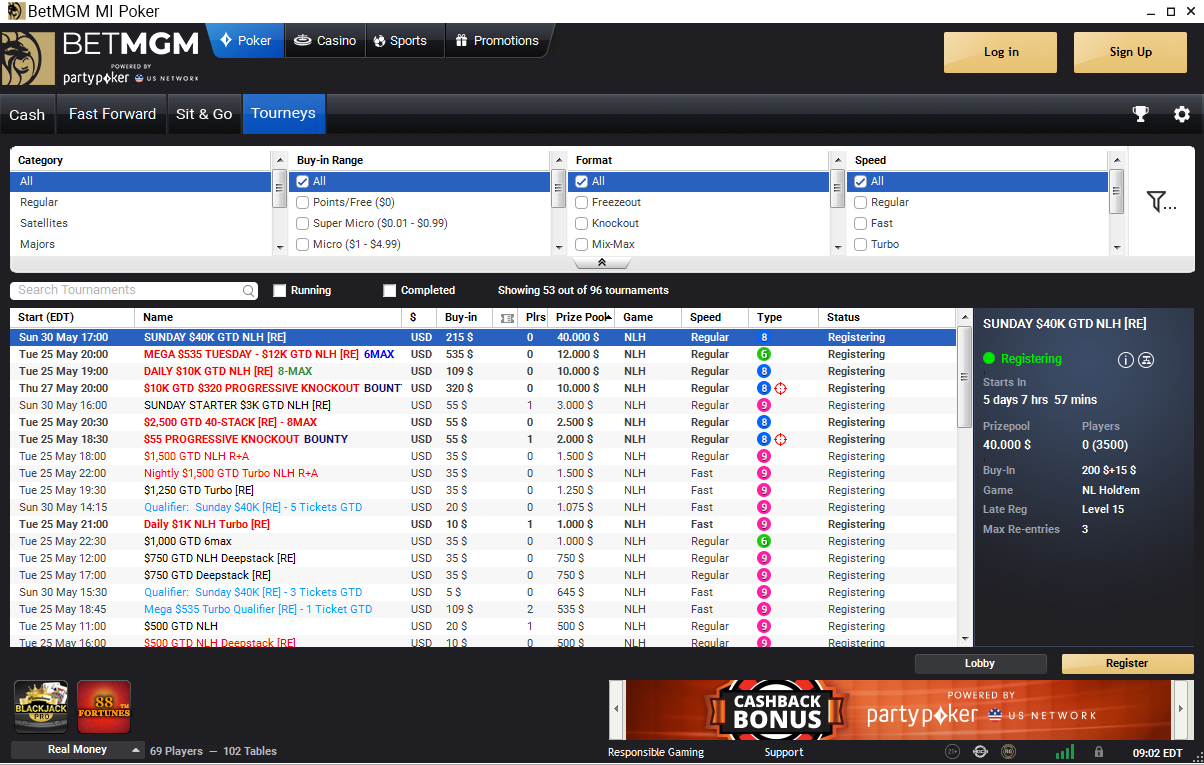Open the Real Money mode dropdown

(x=79, y=750)
